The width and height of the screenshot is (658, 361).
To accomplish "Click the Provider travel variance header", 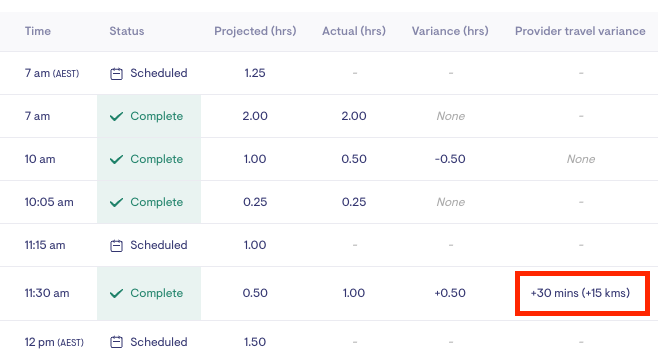I will point(580,31).
